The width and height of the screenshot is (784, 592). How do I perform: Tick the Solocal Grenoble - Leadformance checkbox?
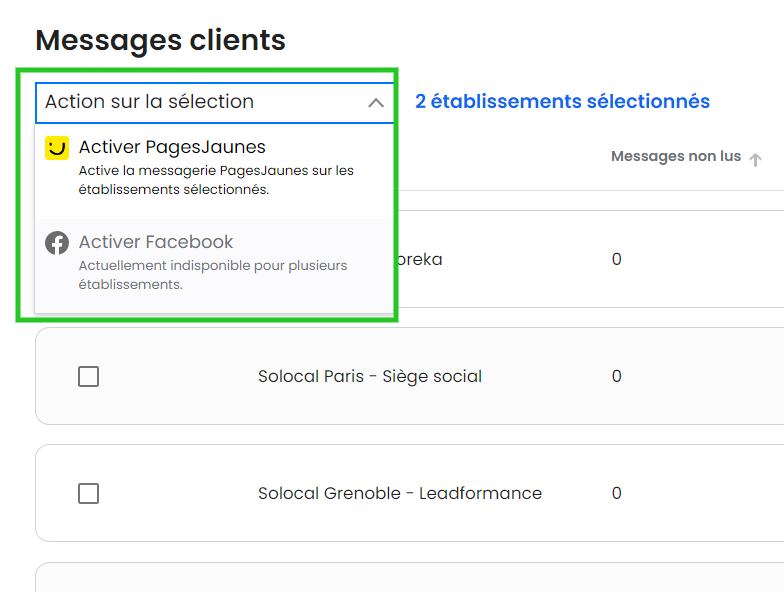point(88,494)
